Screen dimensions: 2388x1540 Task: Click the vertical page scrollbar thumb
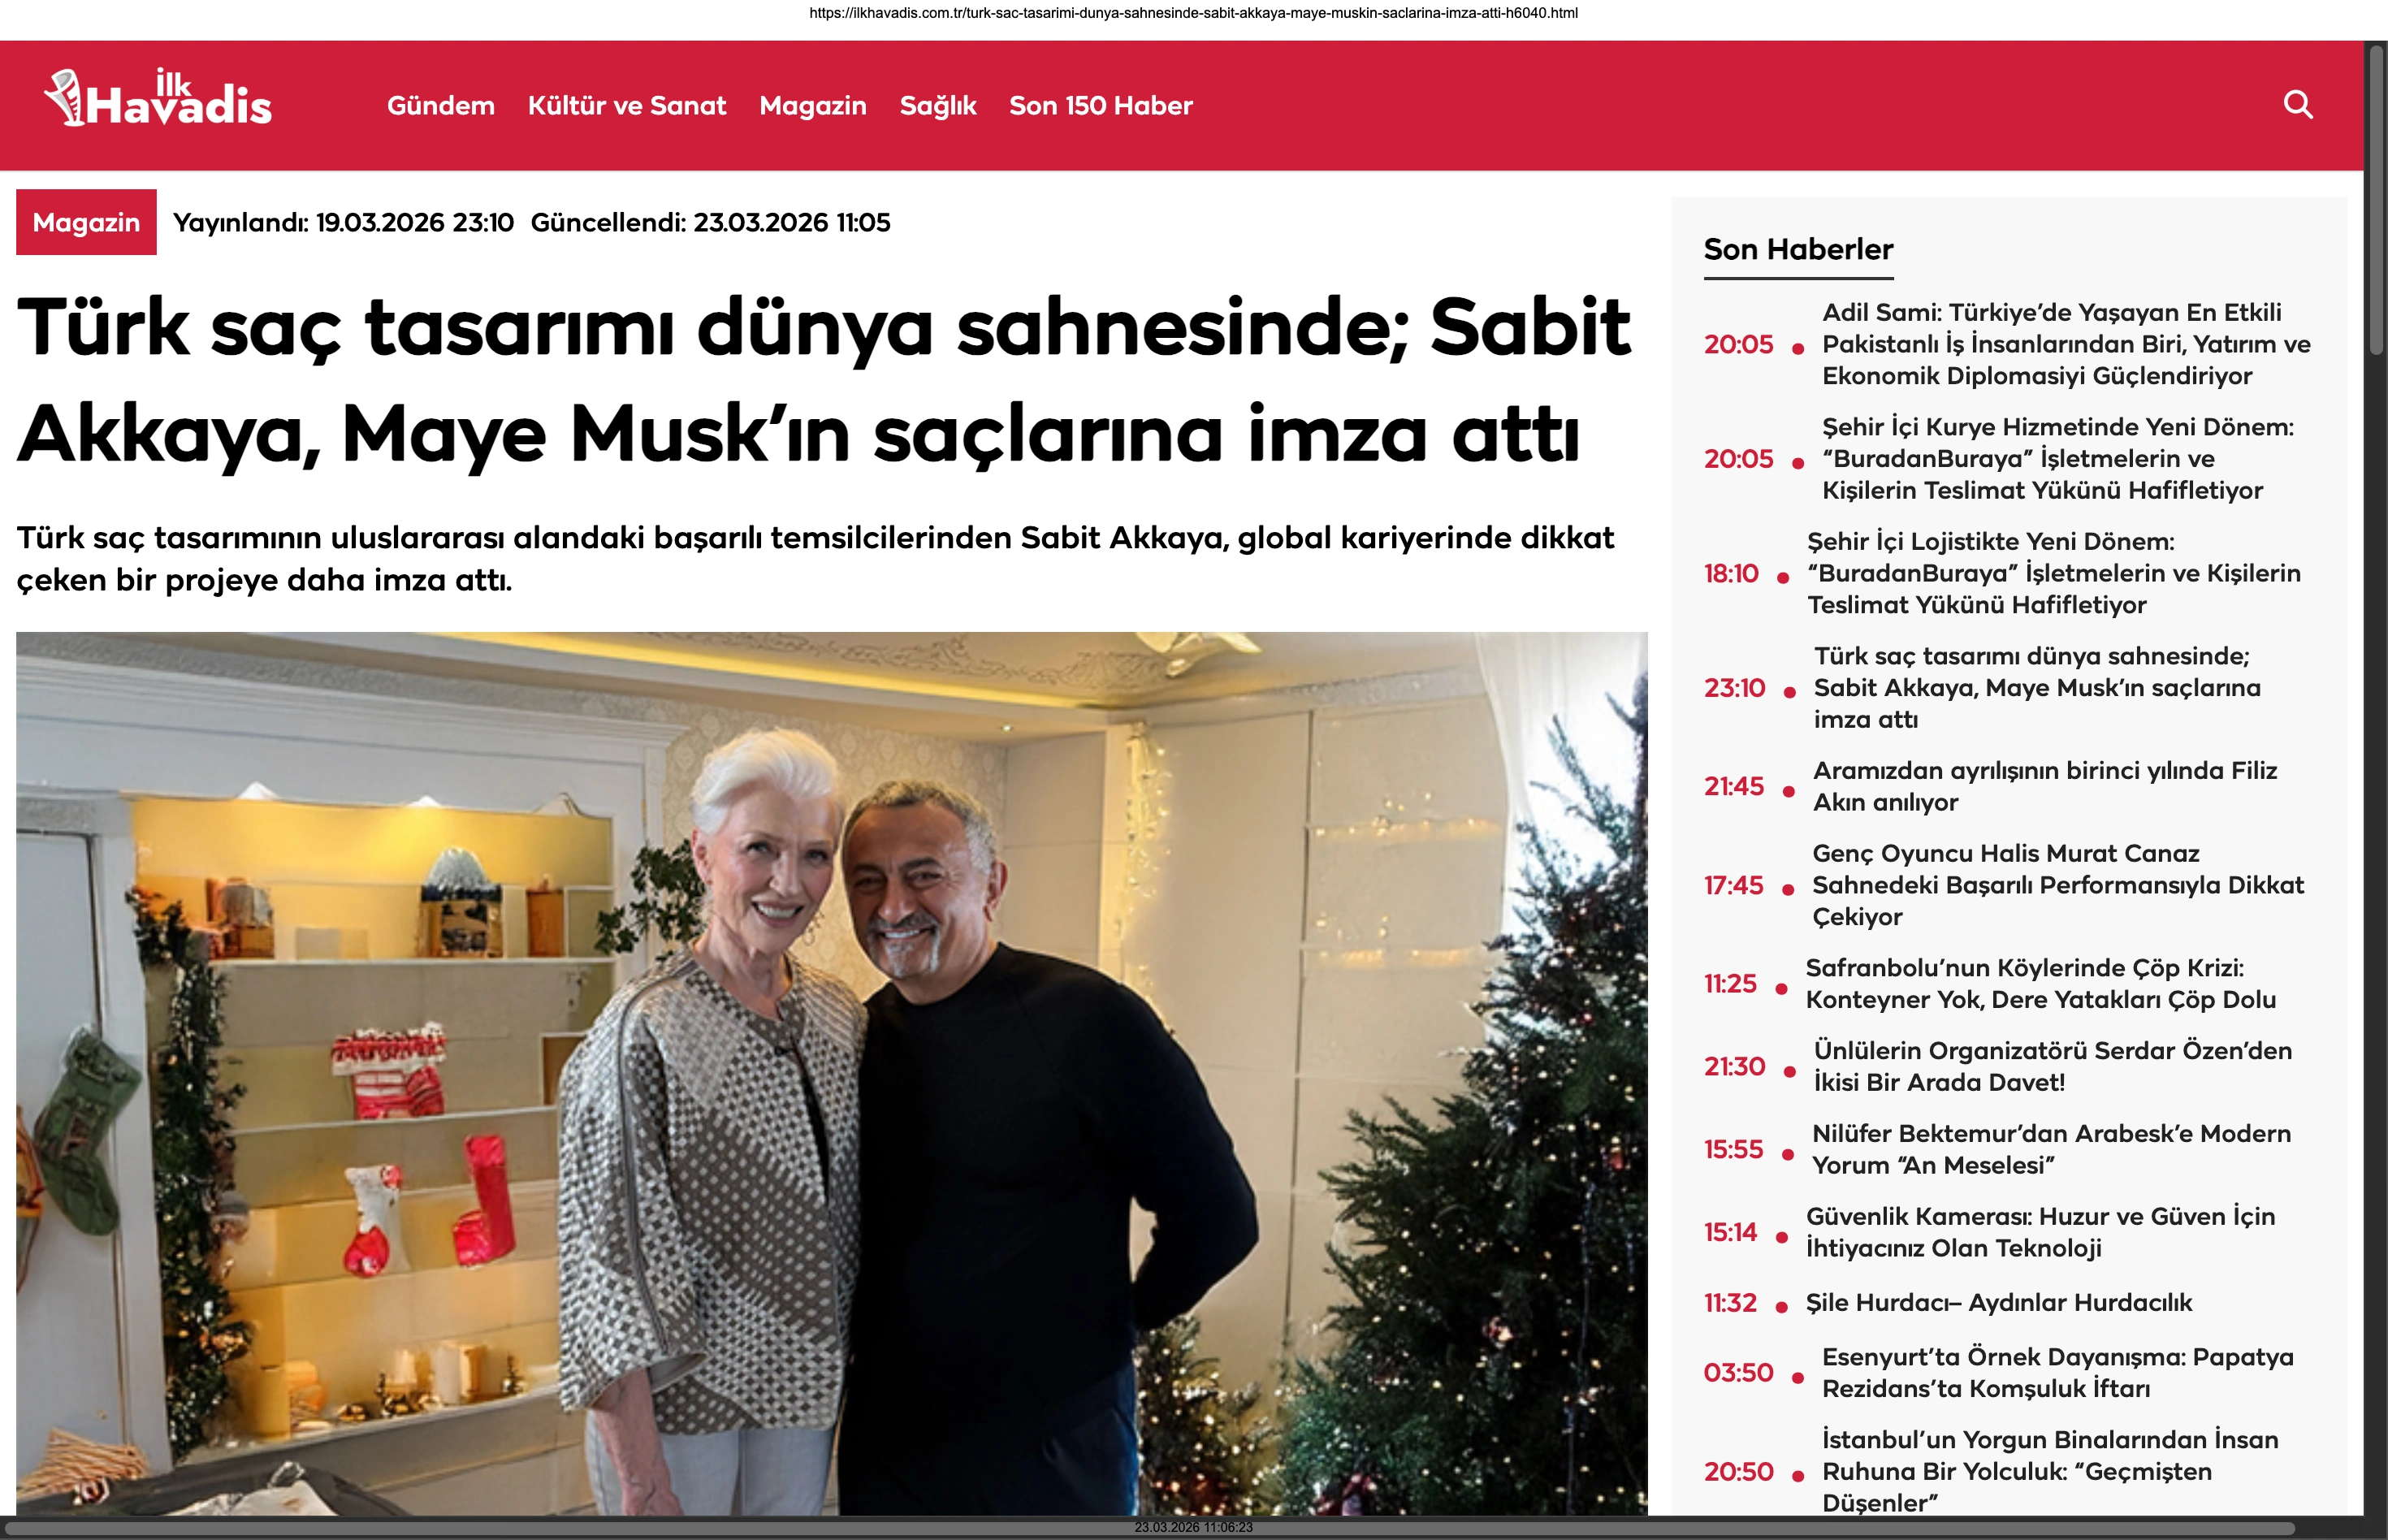pyautogui.click(x=2376, y=200)
